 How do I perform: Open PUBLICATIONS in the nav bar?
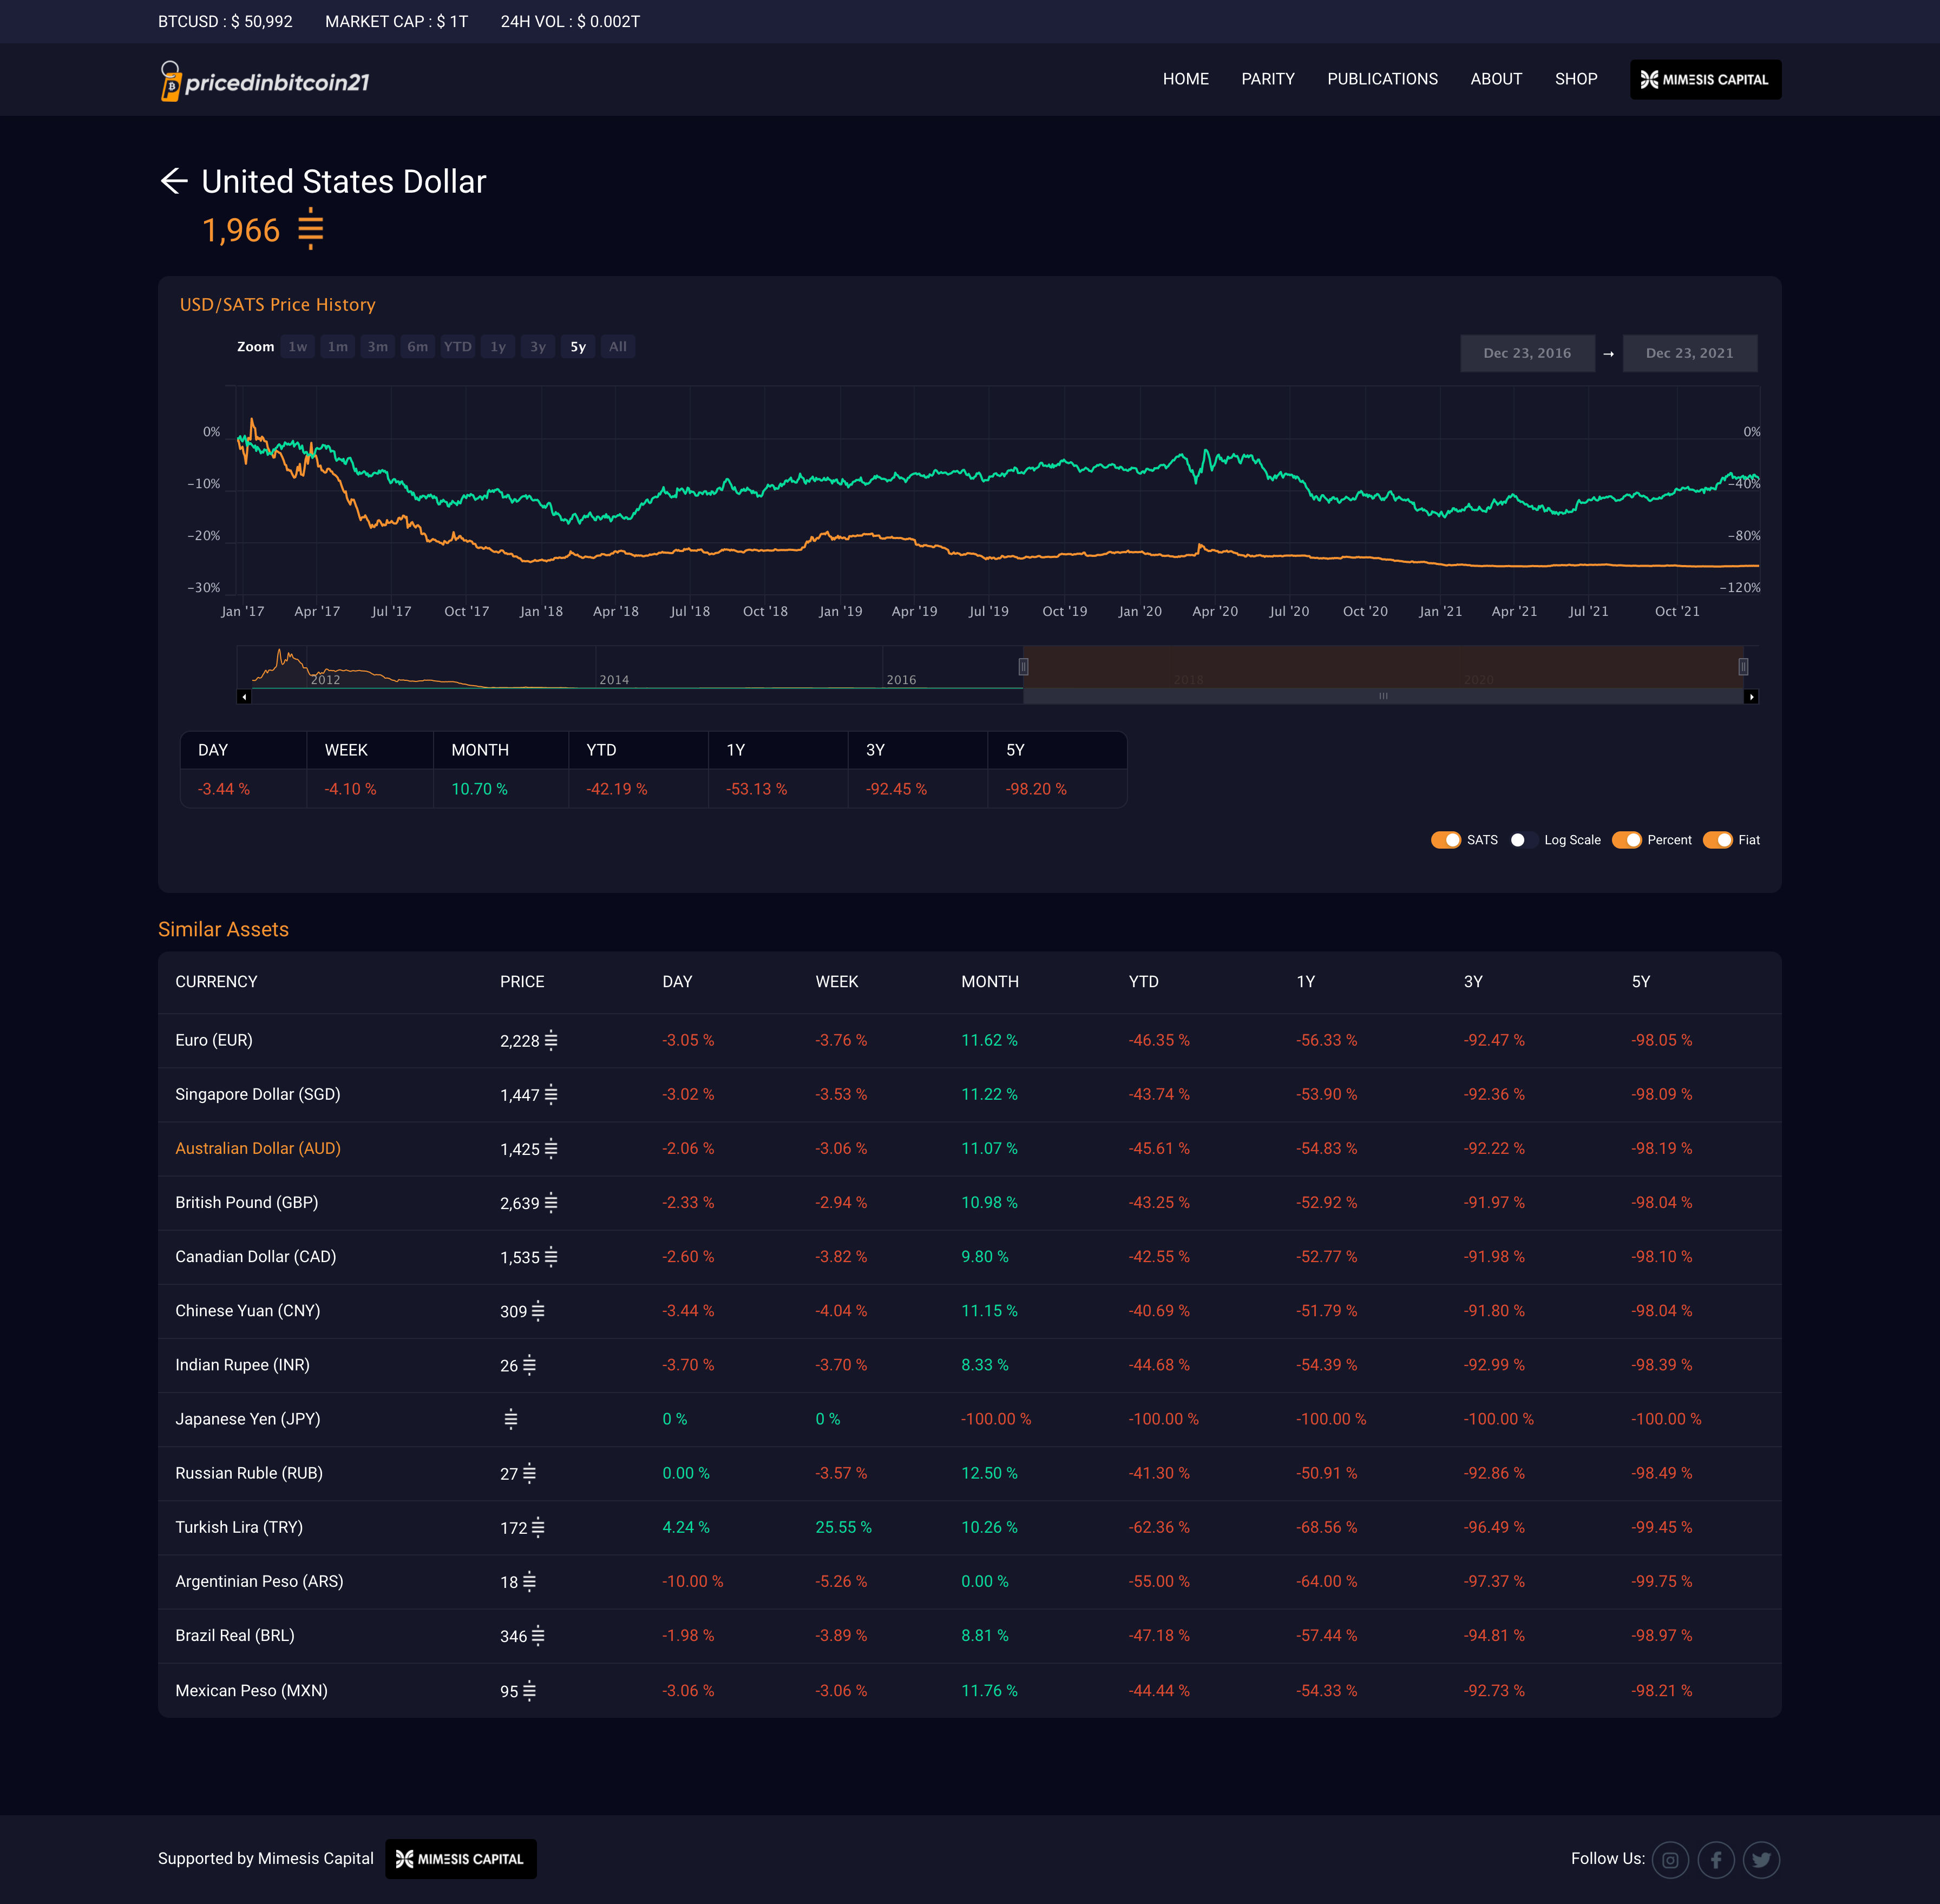pyautogui.click(x=1382, y=79)
